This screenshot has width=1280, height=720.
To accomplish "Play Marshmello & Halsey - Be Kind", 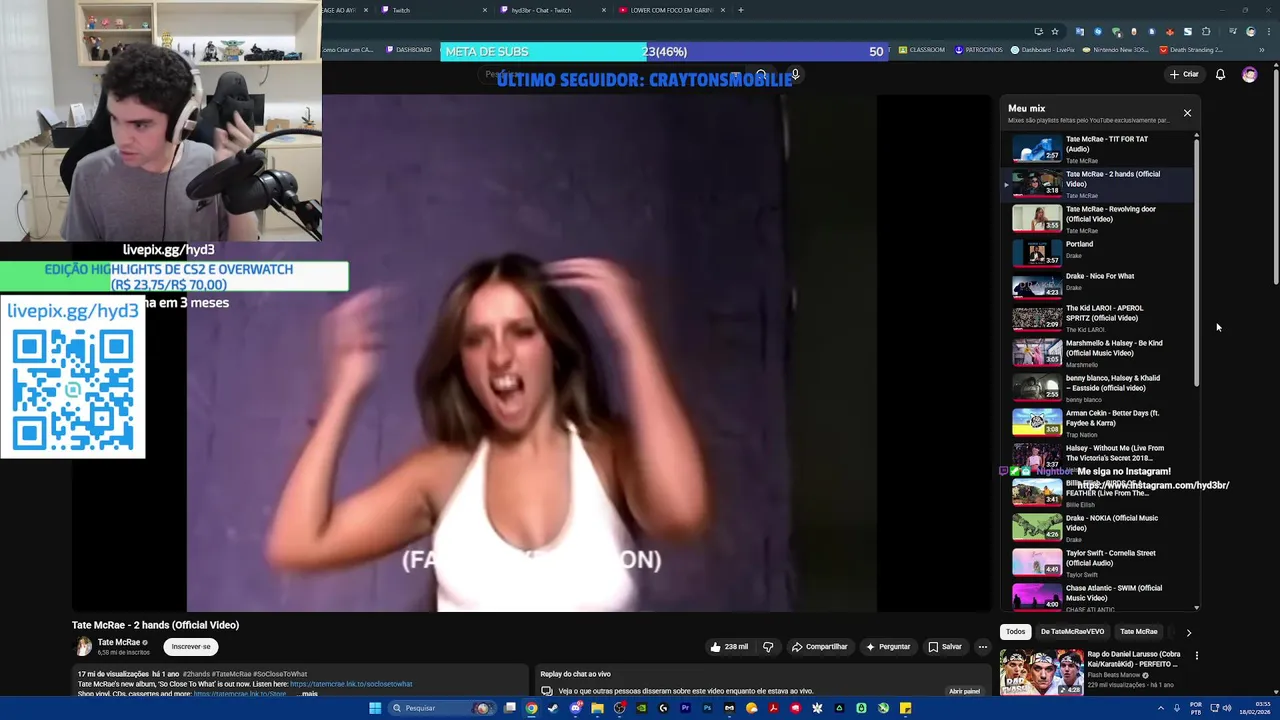I will (1097, 353).
